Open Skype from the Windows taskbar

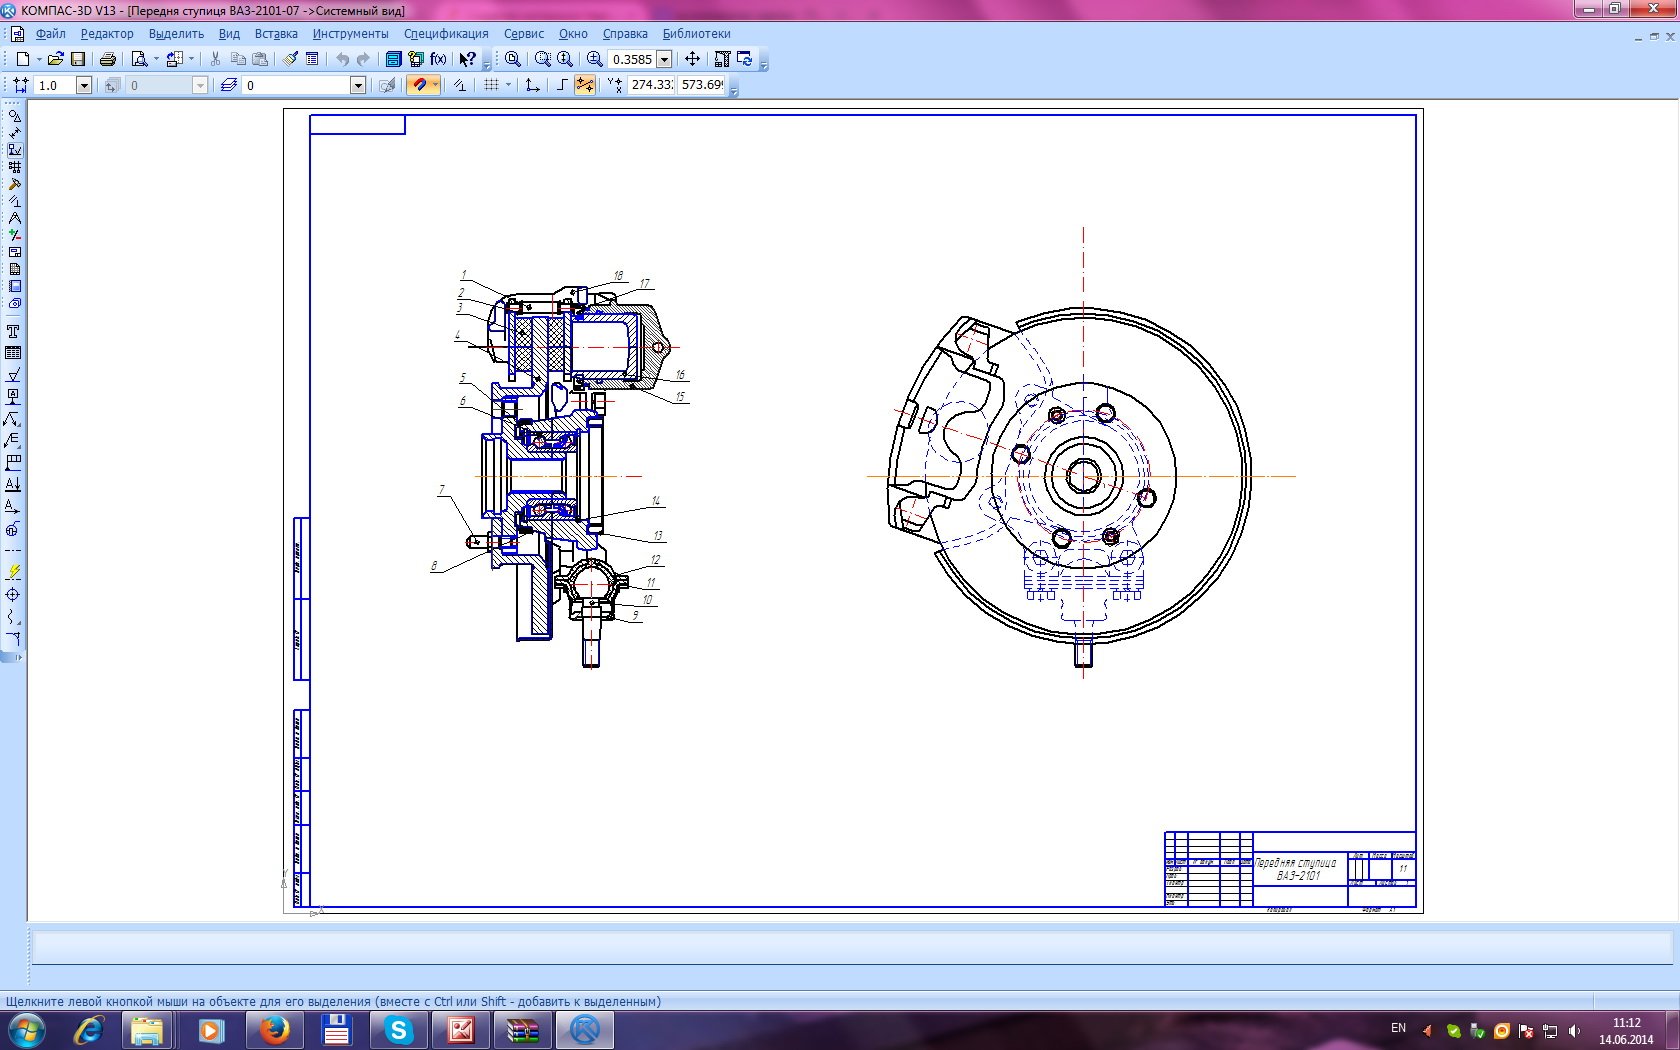(399, 1029)
